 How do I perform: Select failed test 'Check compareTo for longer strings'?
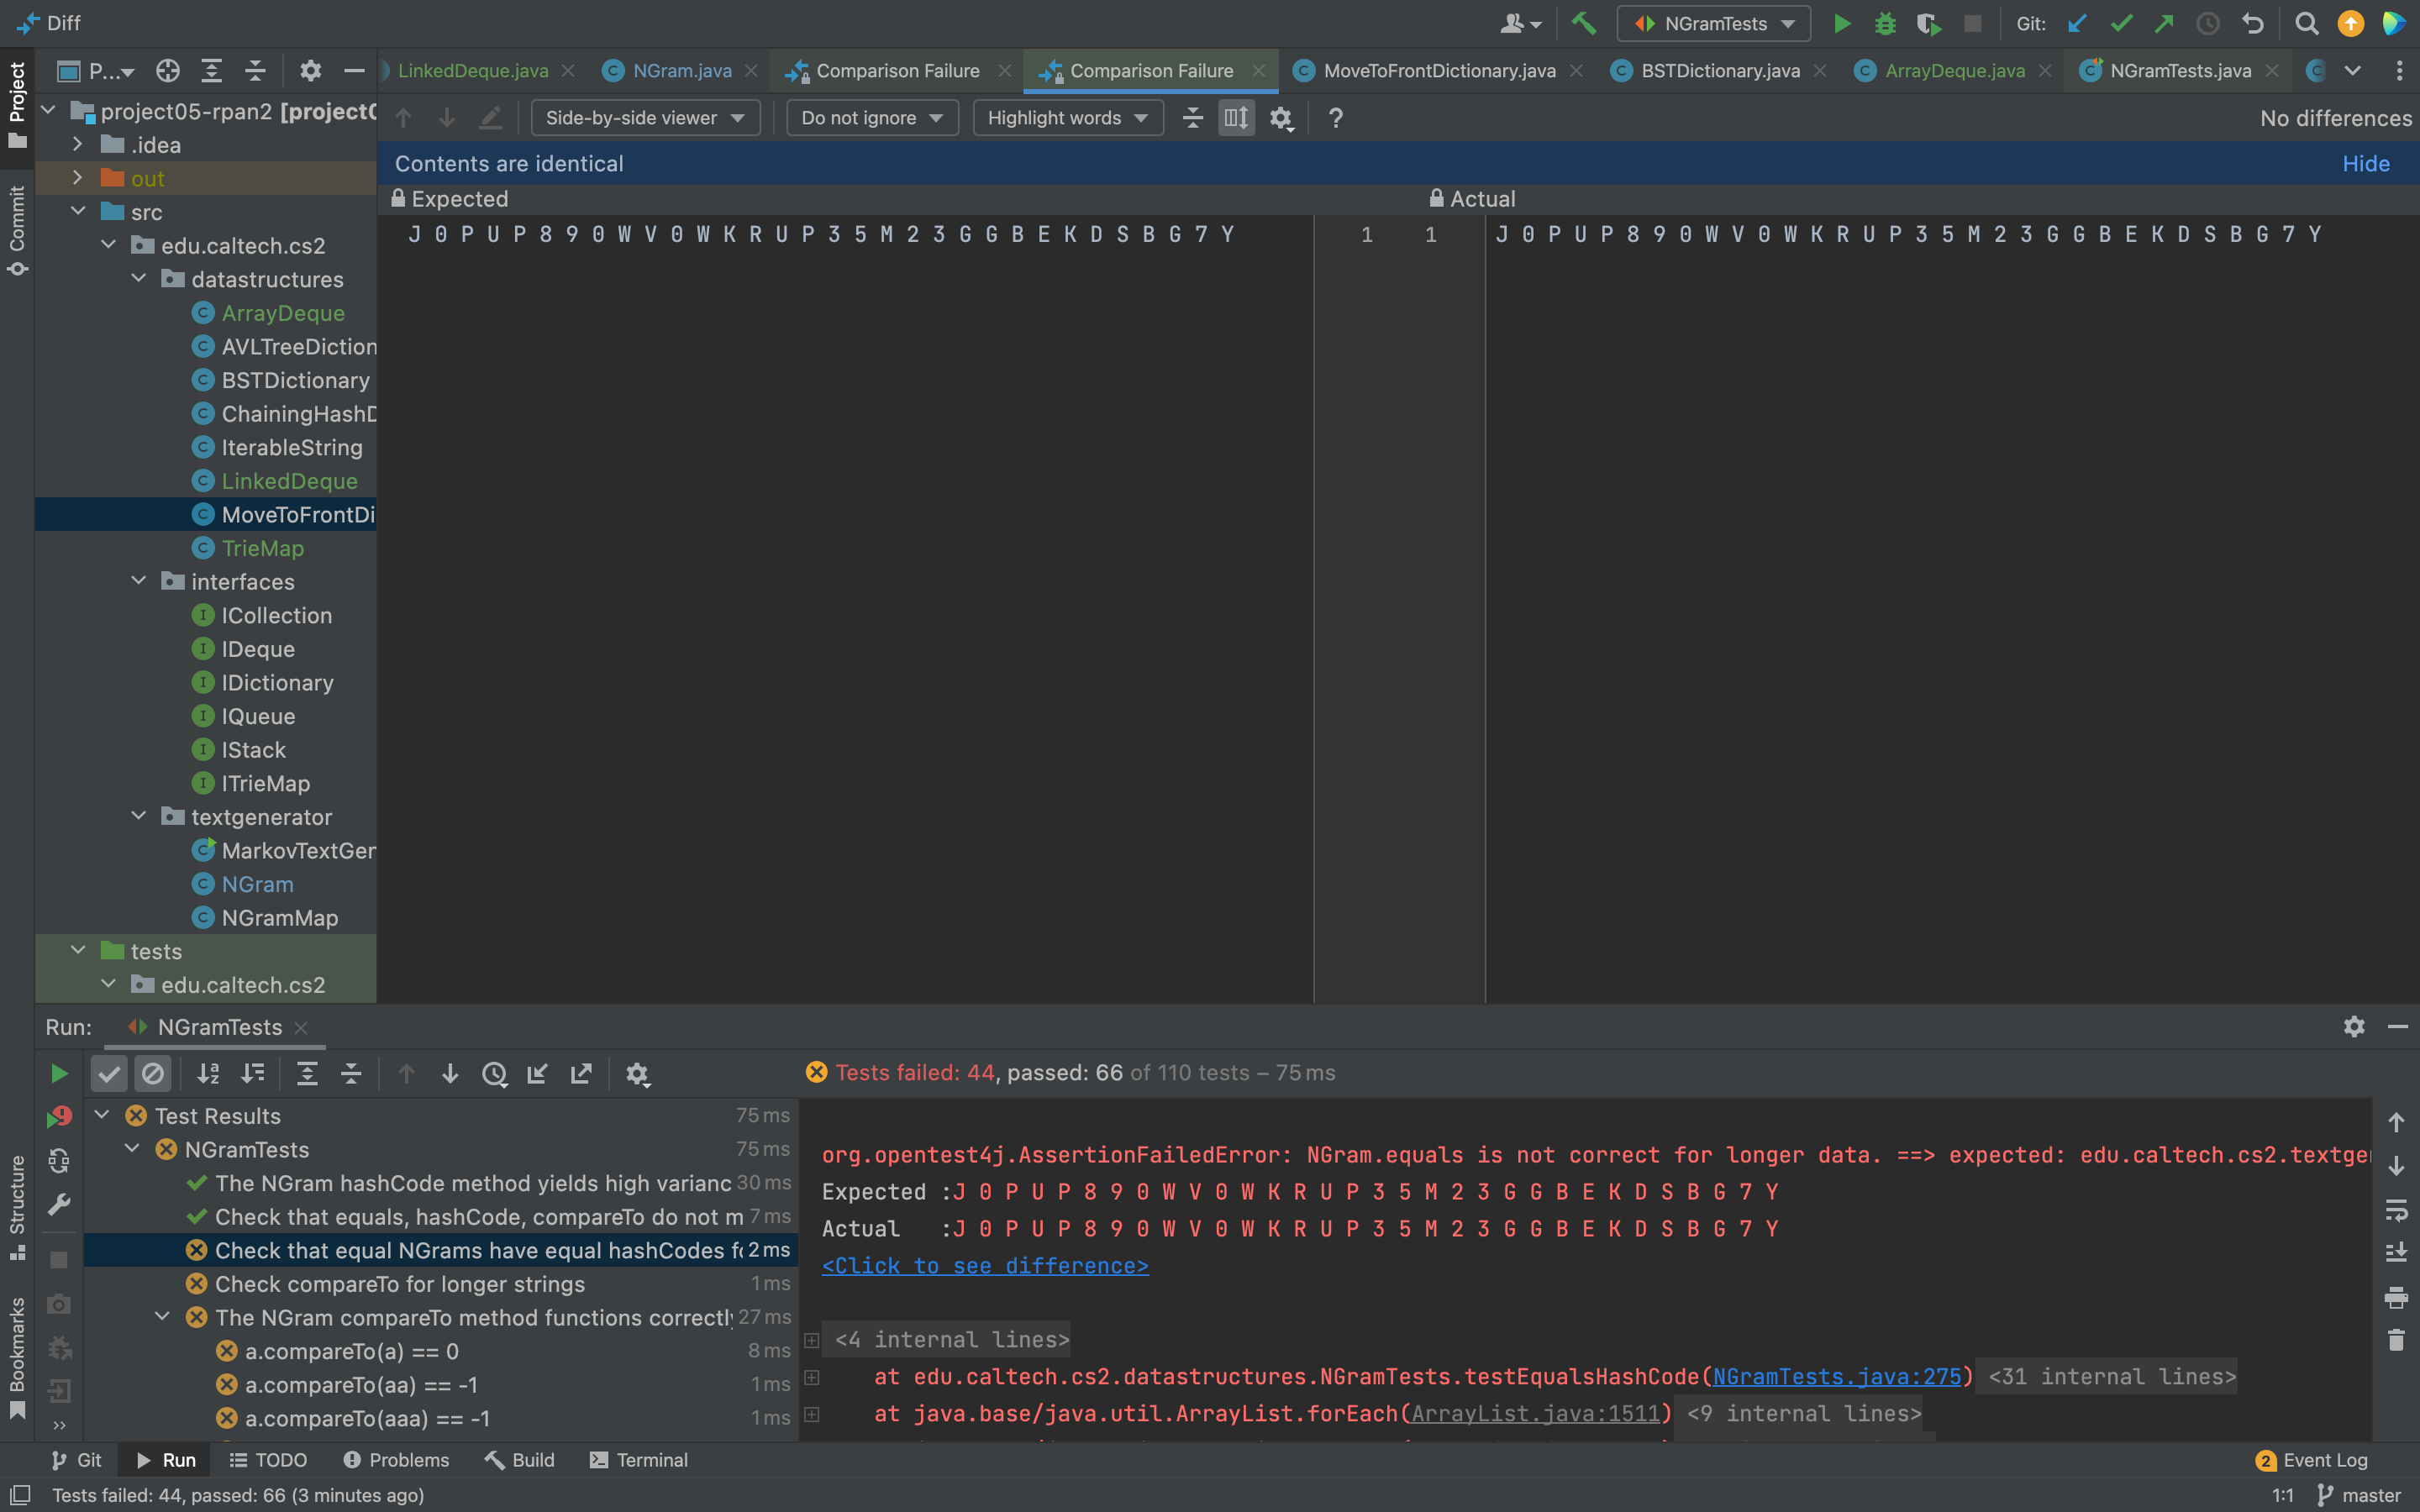tap(399, 1283)
